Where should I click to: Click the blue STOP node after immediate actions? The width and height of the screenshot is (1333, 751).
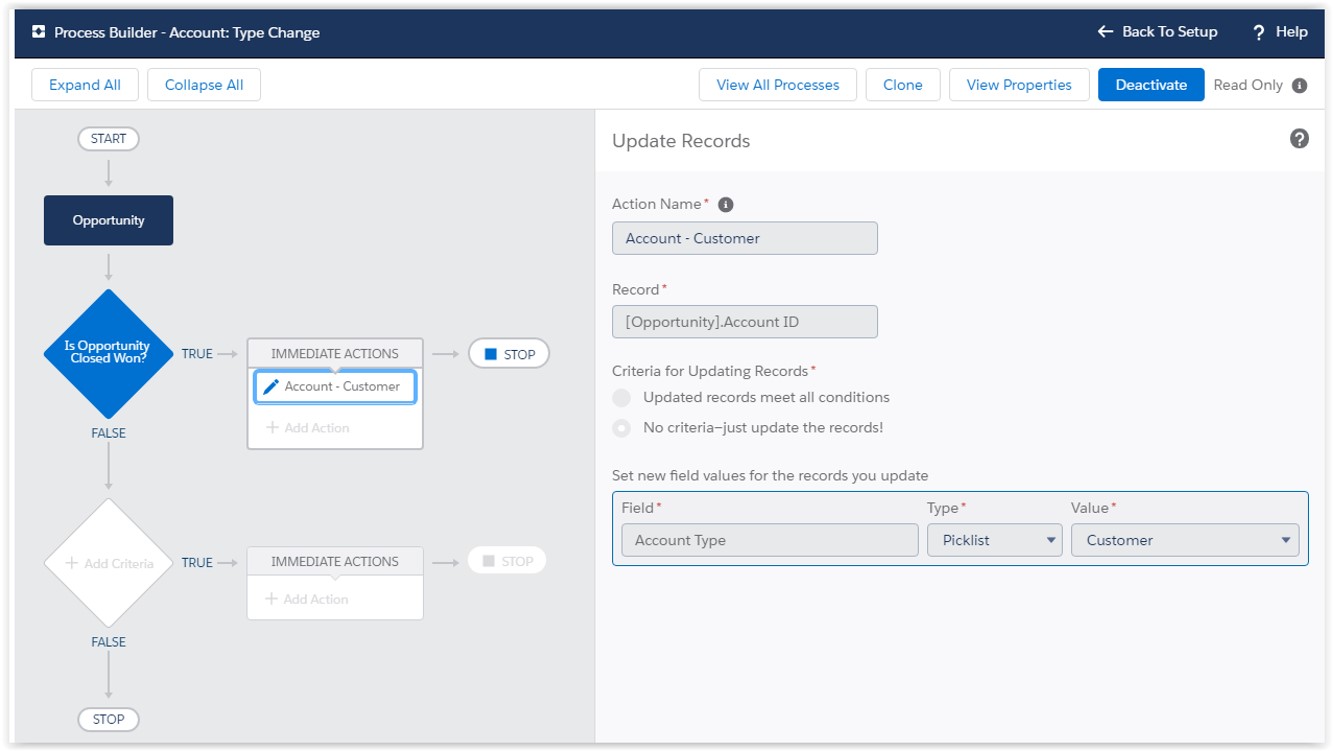(x=509, y=354)
